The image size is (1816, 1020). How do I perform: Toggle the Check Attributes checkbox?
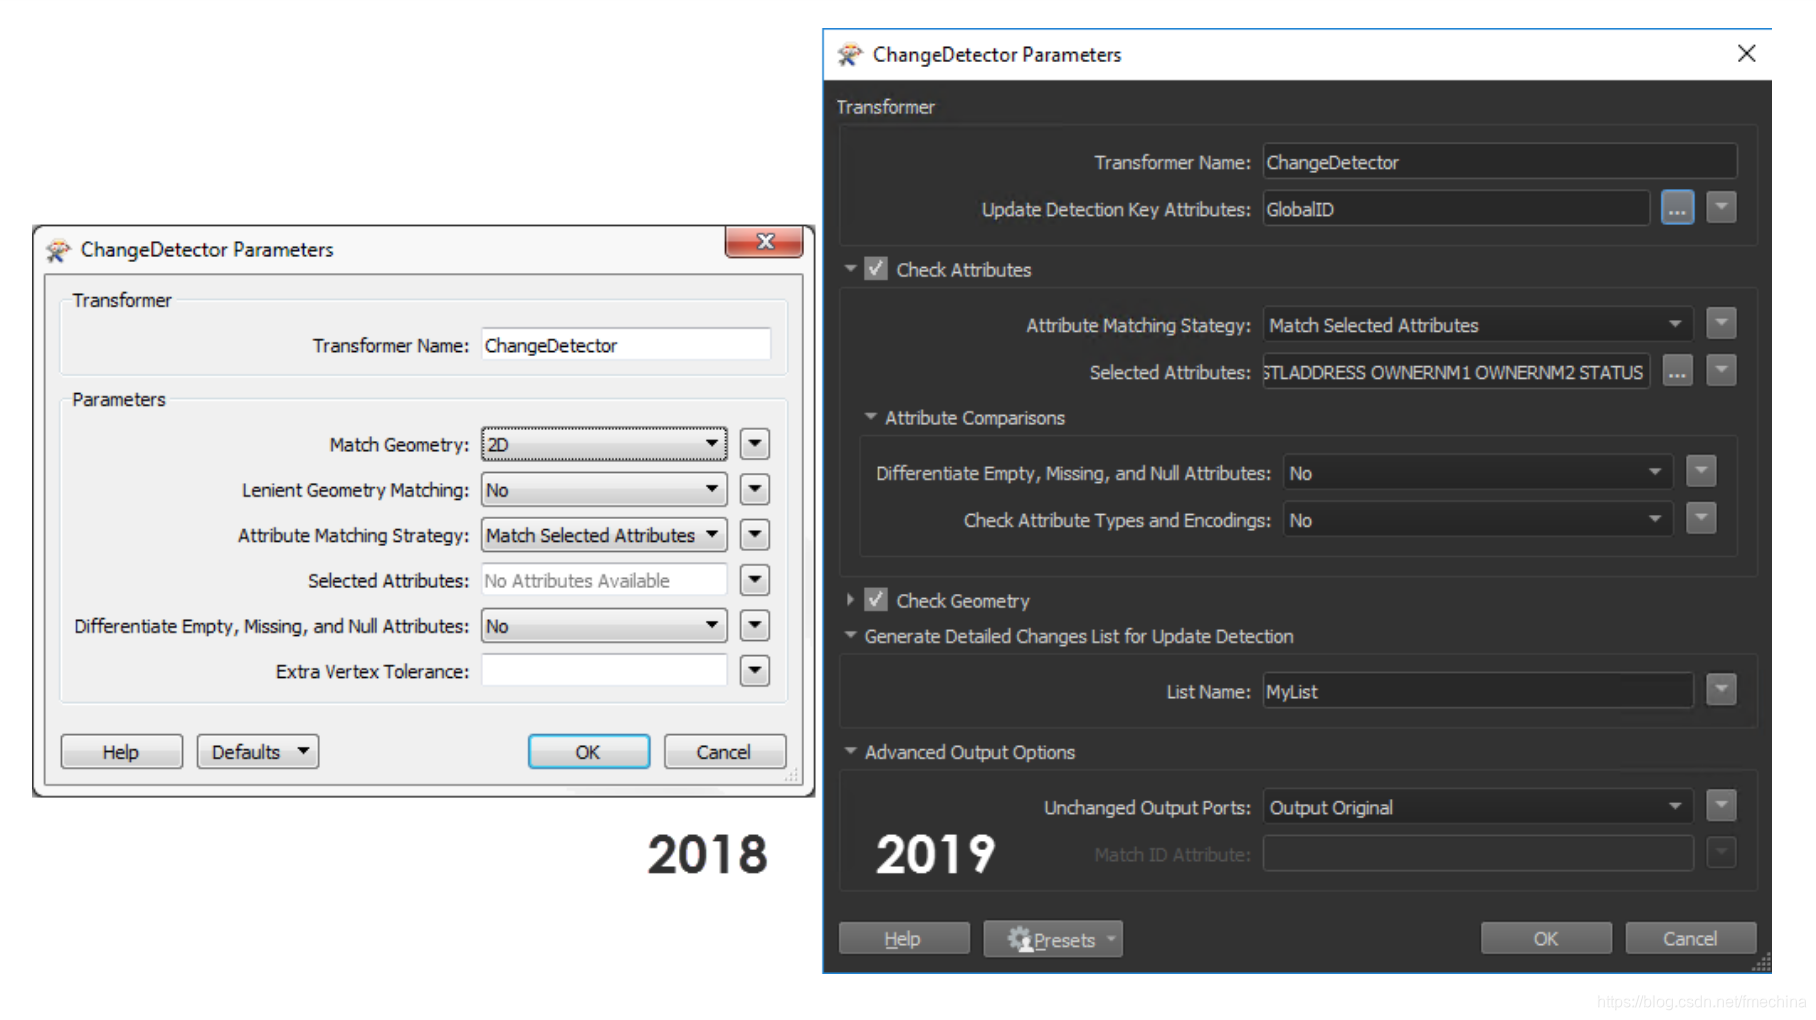click(876, 269)
